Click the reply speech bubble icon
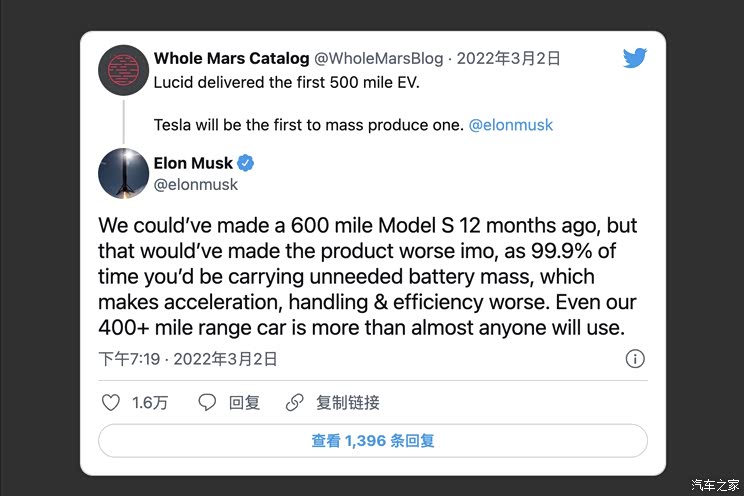Viewport: 744px width, 496px height. pos(207,402)
